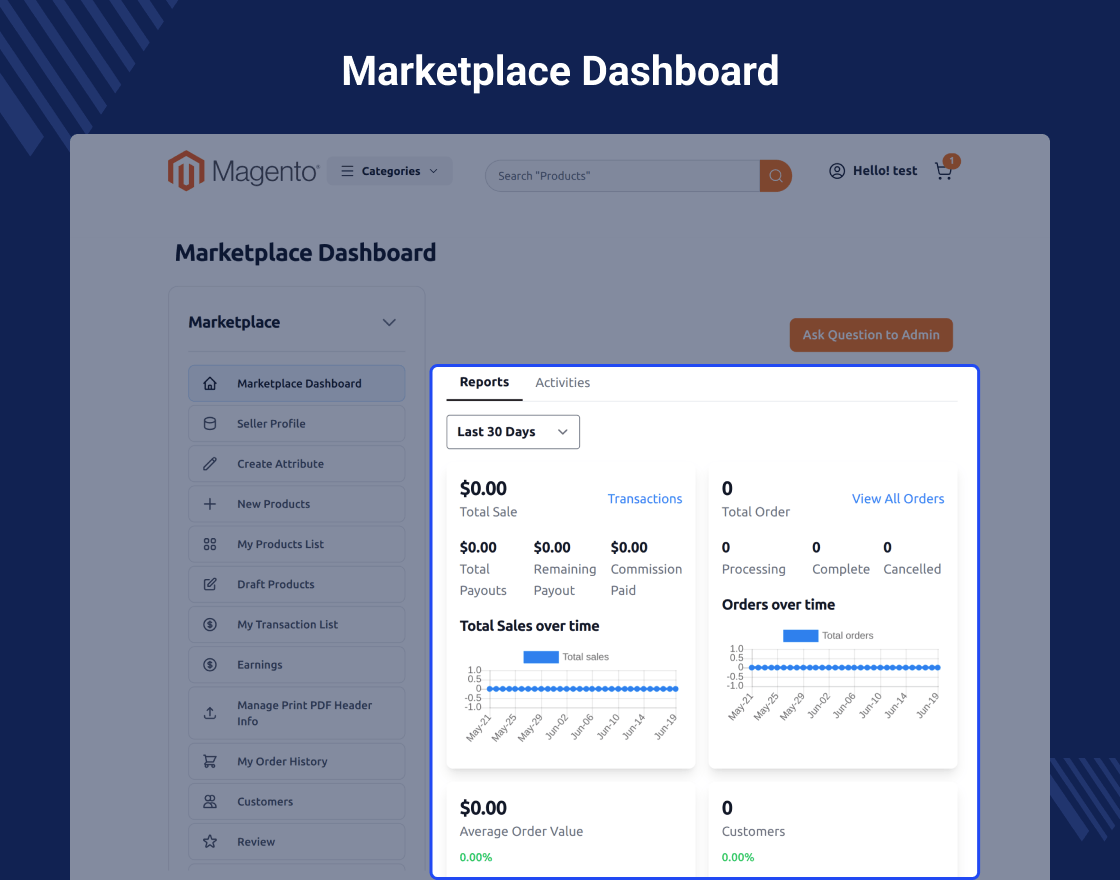
Task: Click the Earnings dollar icon
Action: click(x=210, y=664)
